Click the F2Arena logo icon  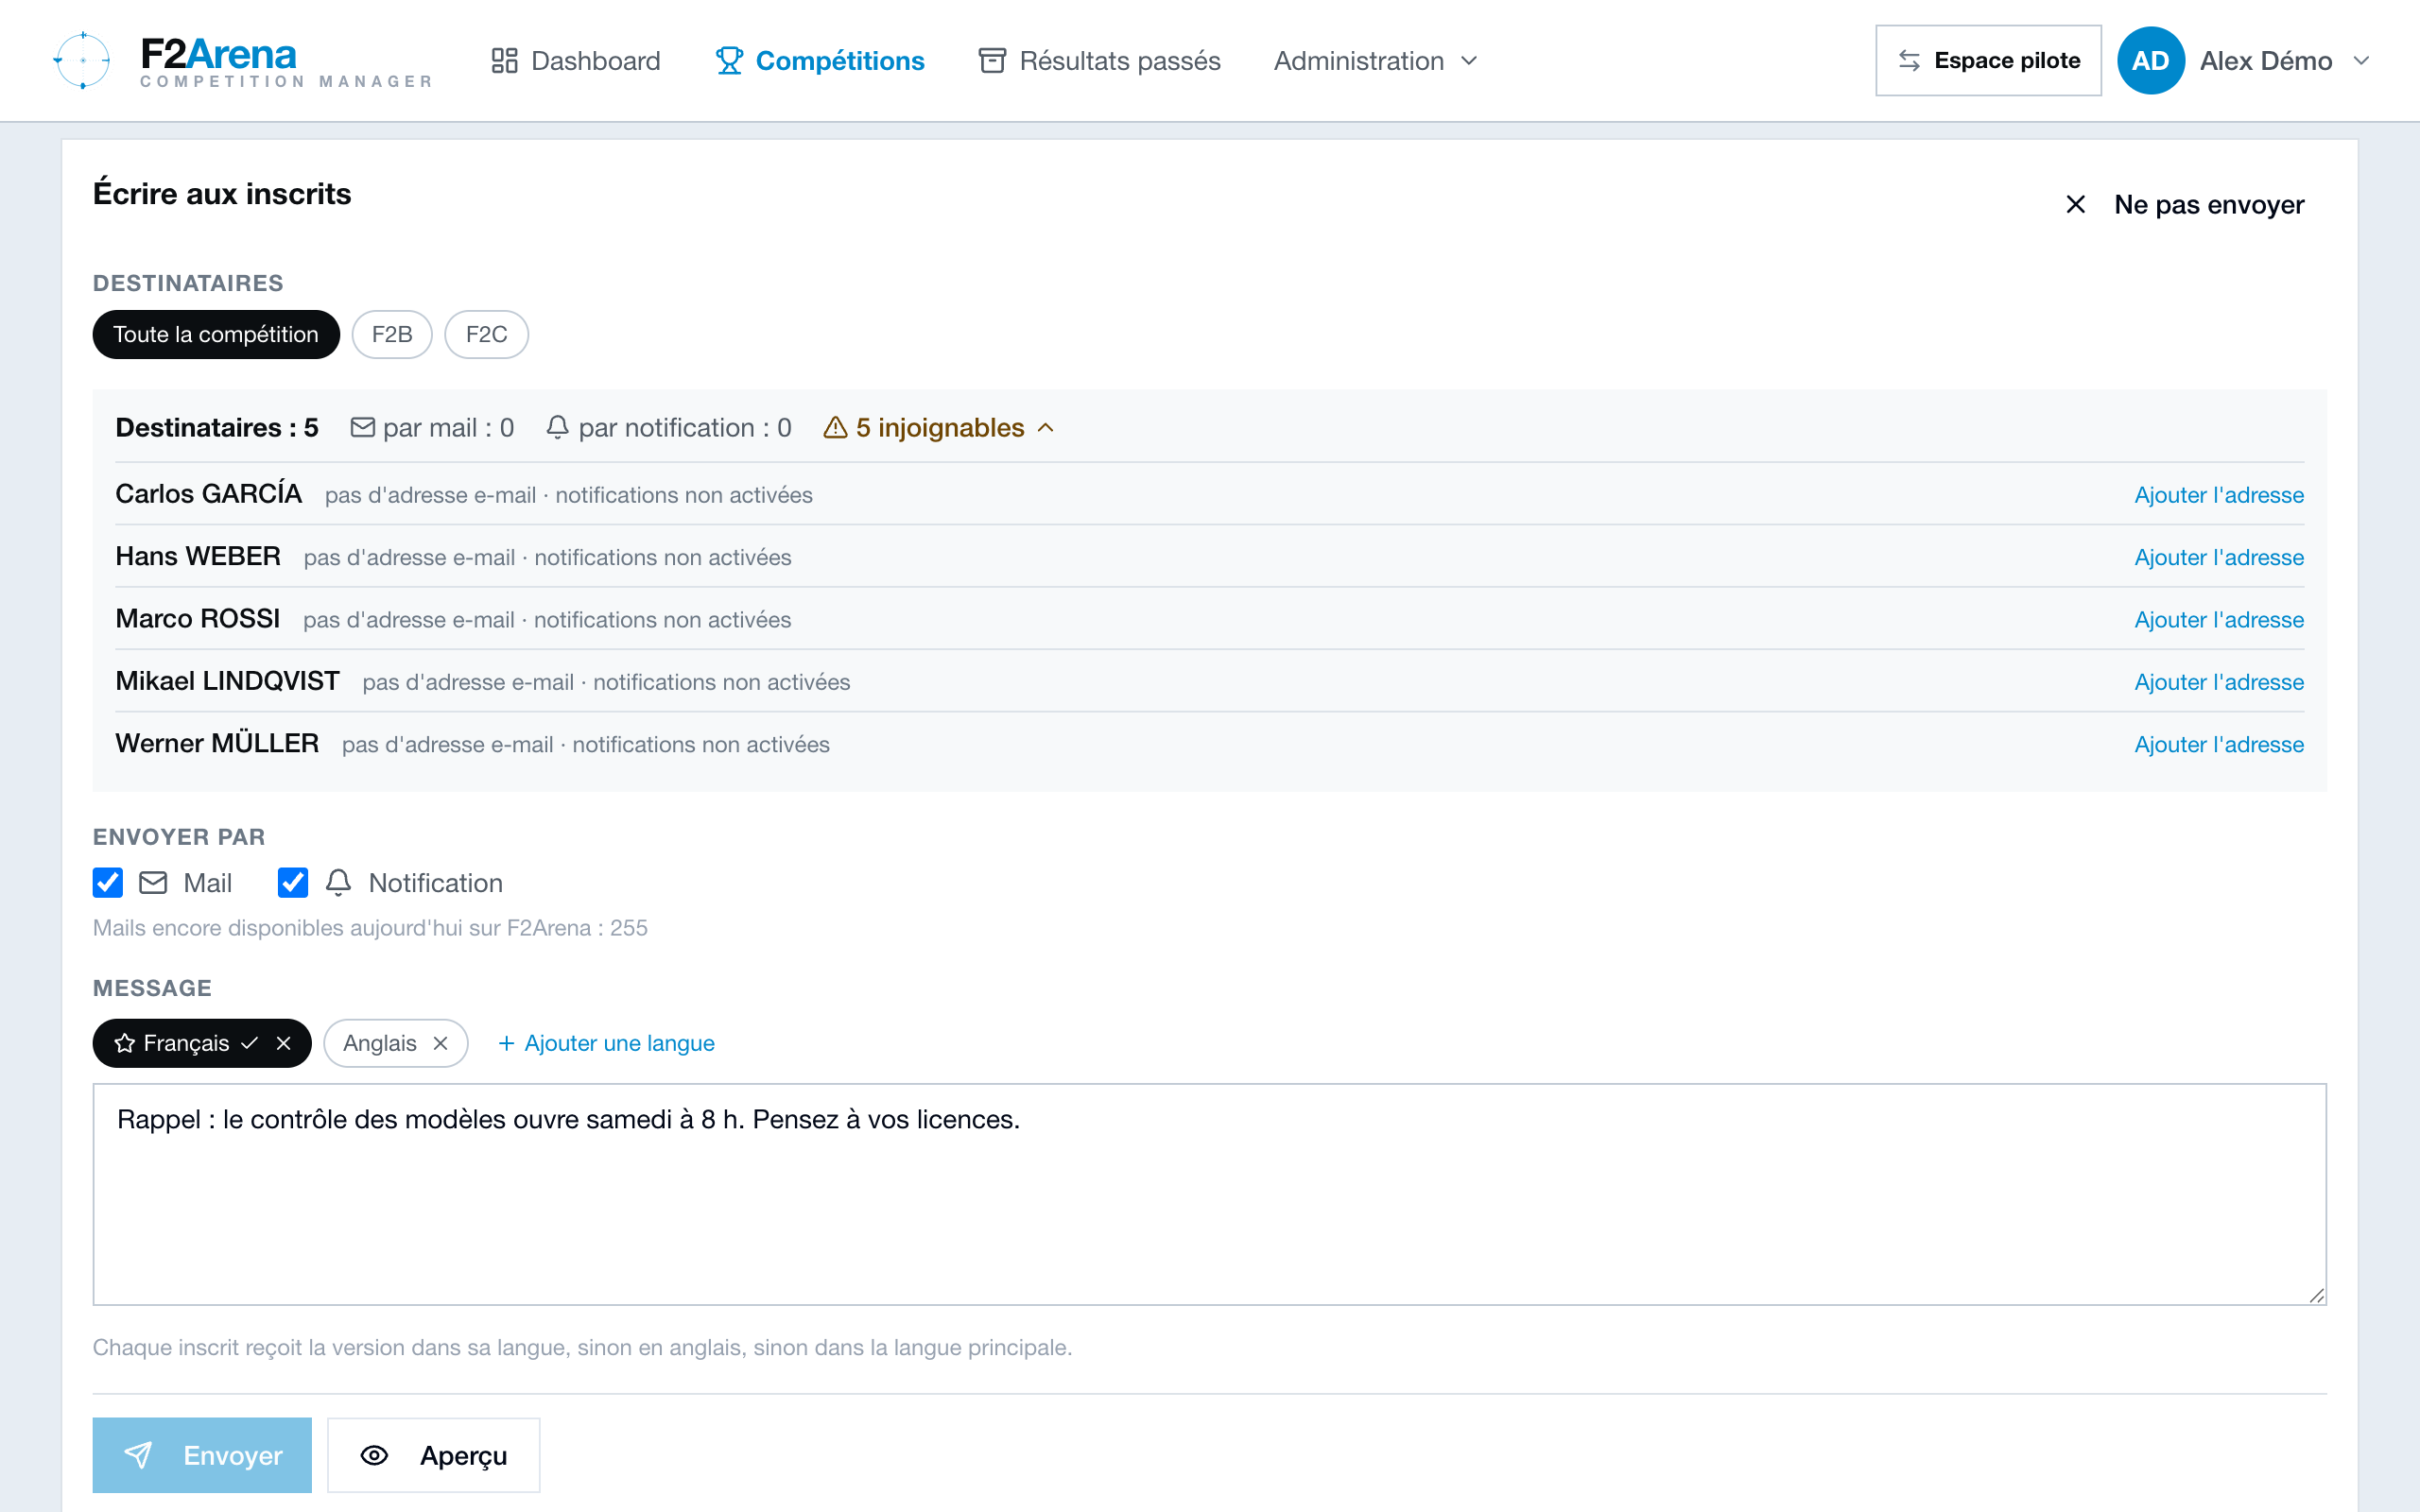82,60
